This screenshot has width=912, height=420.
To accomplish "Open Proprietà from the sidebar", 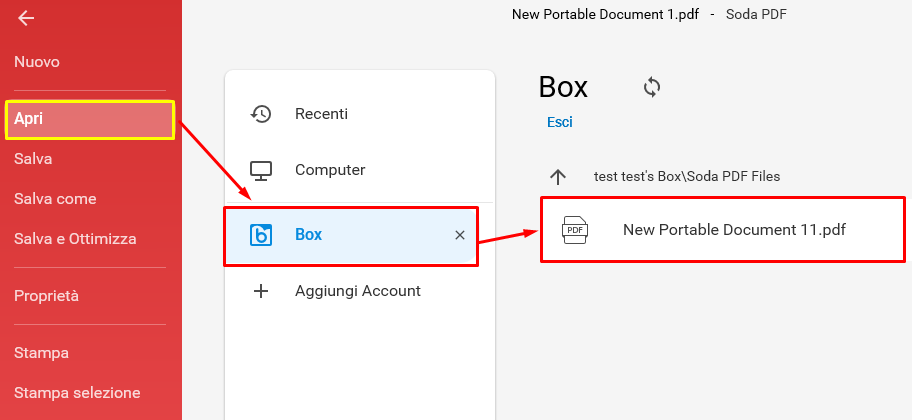I will click(47, 296).
